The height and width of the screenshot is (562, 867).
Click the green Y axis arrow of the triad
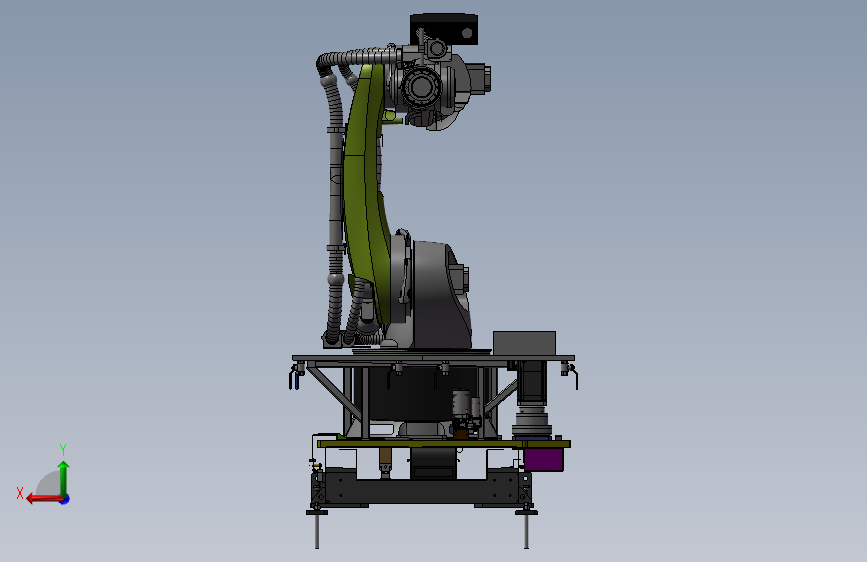tap(64, 478)
